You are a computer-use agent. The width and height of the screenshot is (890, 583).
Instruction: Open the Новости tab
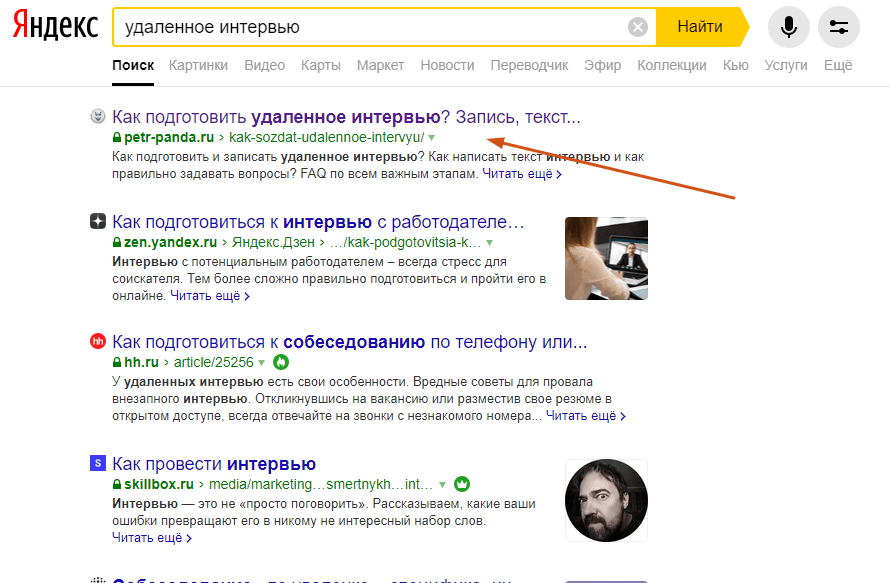(447, 65)
